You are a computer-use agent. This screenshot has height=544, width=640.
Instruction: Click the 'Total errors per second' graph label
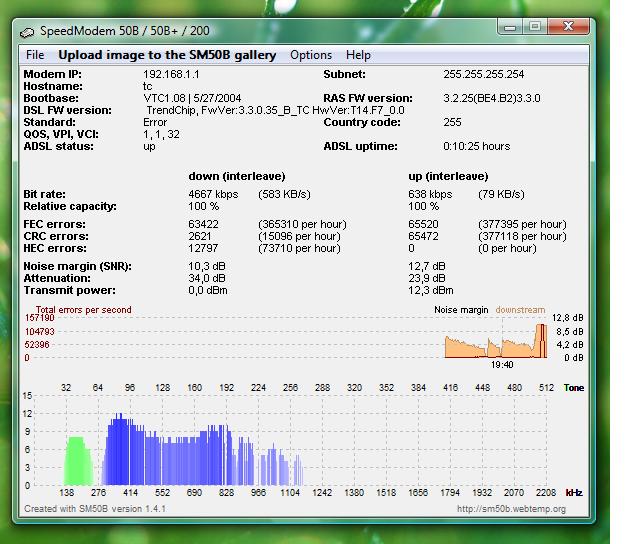coord(84,310)
